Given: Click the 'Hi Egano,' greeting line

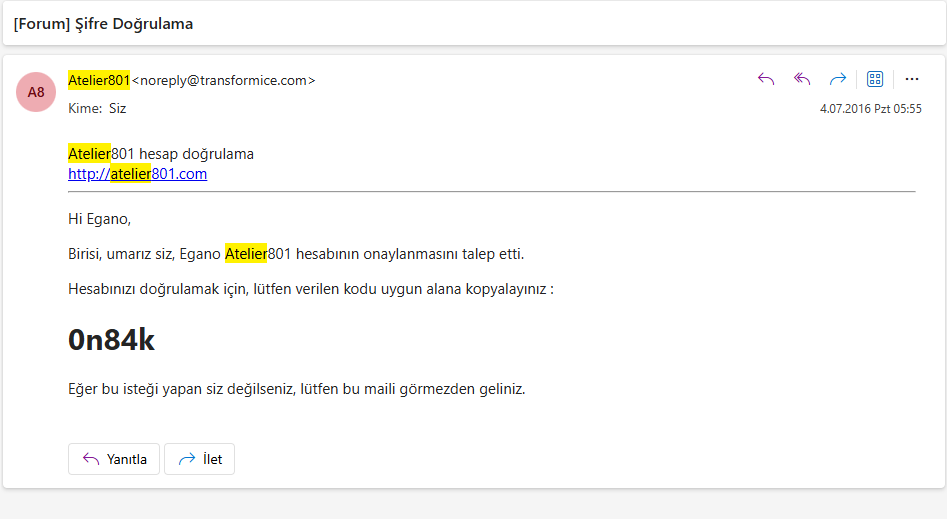Looking at the screenshot, I should click(x=100, y=219).
